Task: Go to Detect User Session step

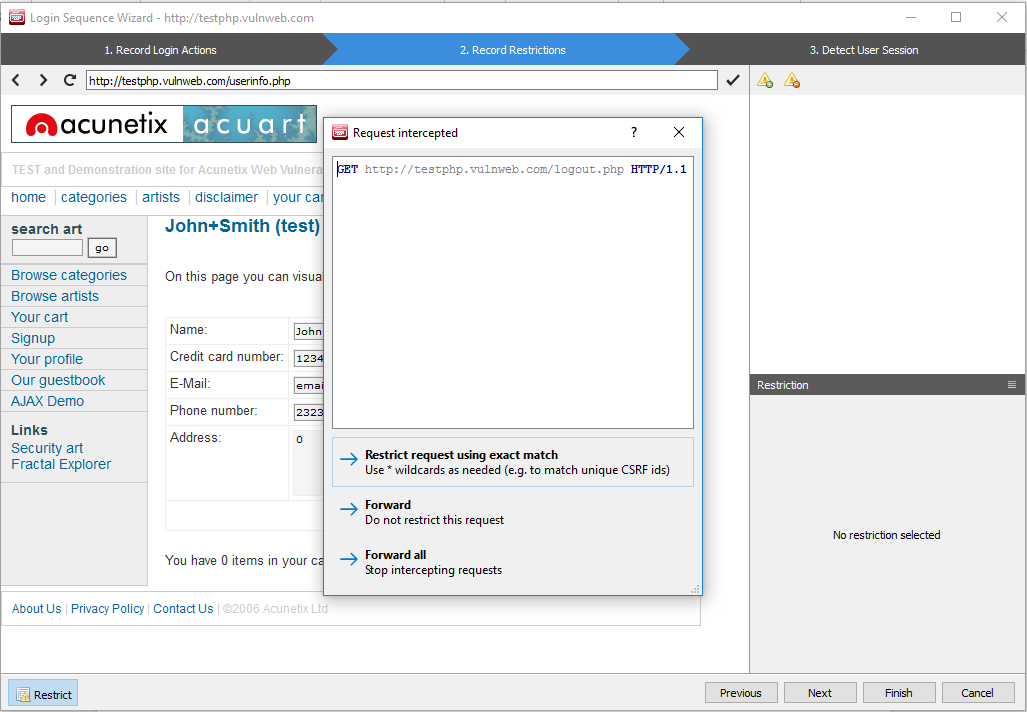Action: pos(863,50)
